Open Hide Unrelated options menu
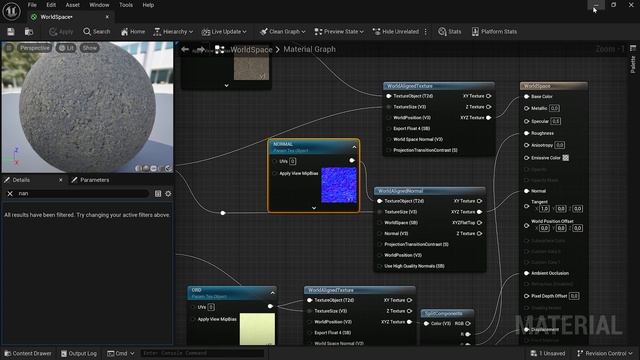Screen dimensions: 640x360 click(426, 31)
